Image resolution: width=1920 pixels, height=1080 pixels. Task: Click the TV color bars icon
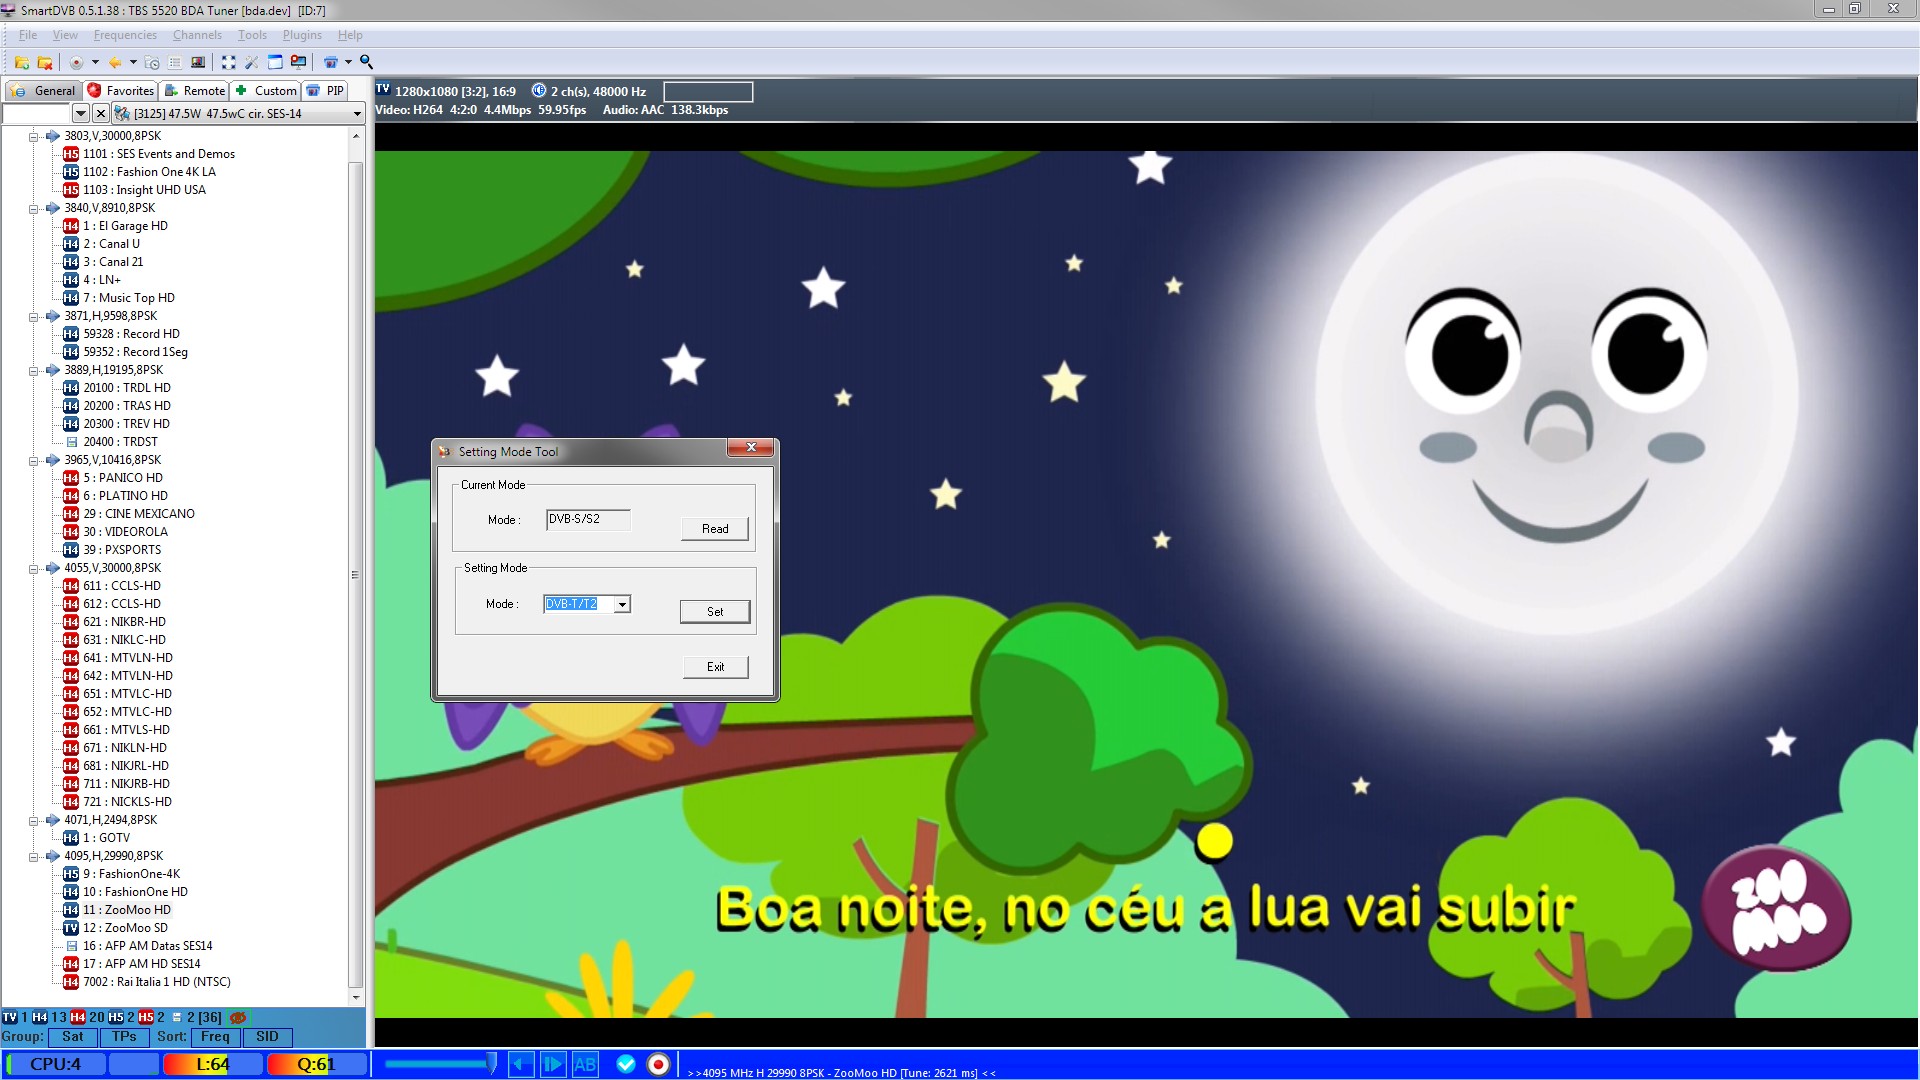tap(198, 62)
